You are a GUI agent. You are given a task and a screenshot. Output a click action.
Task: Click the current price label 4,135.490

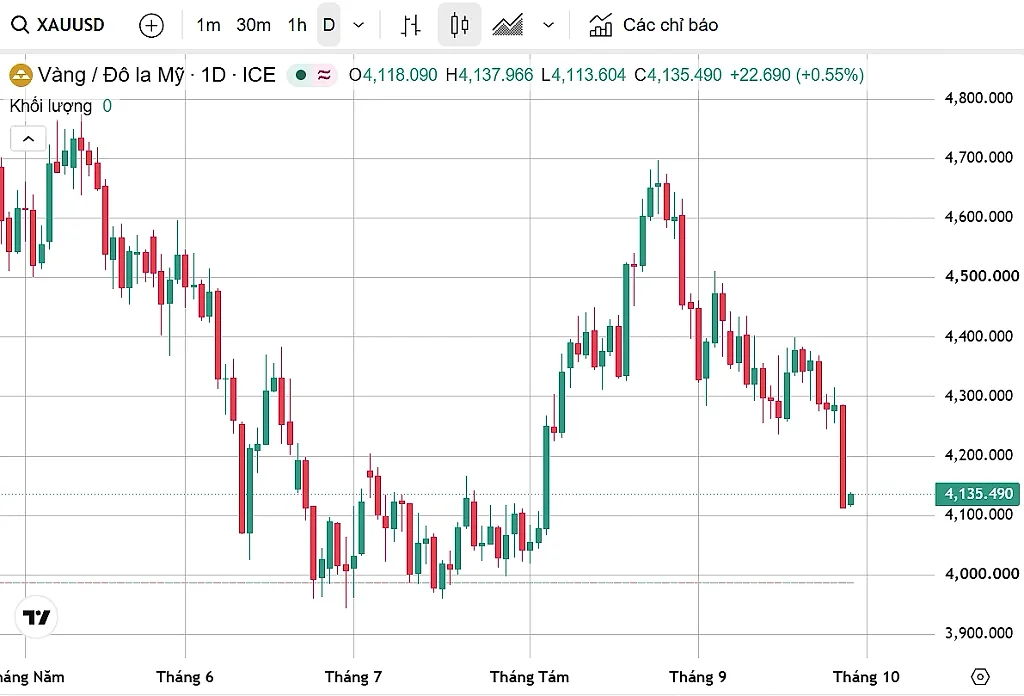[978, 494]
